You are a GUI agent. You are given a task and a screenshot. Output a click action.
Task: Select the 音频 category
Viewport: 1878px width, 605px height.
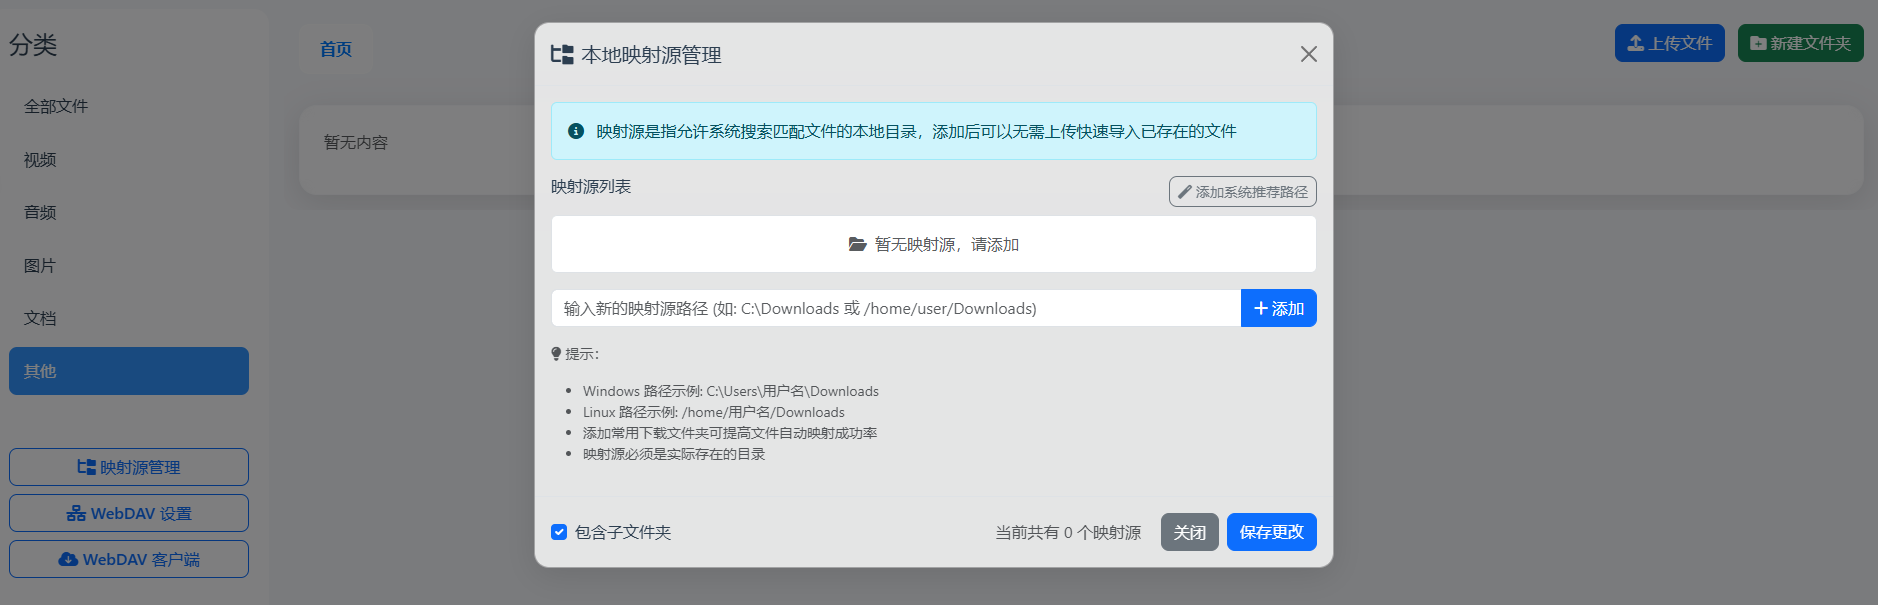(x=40, y=213)
